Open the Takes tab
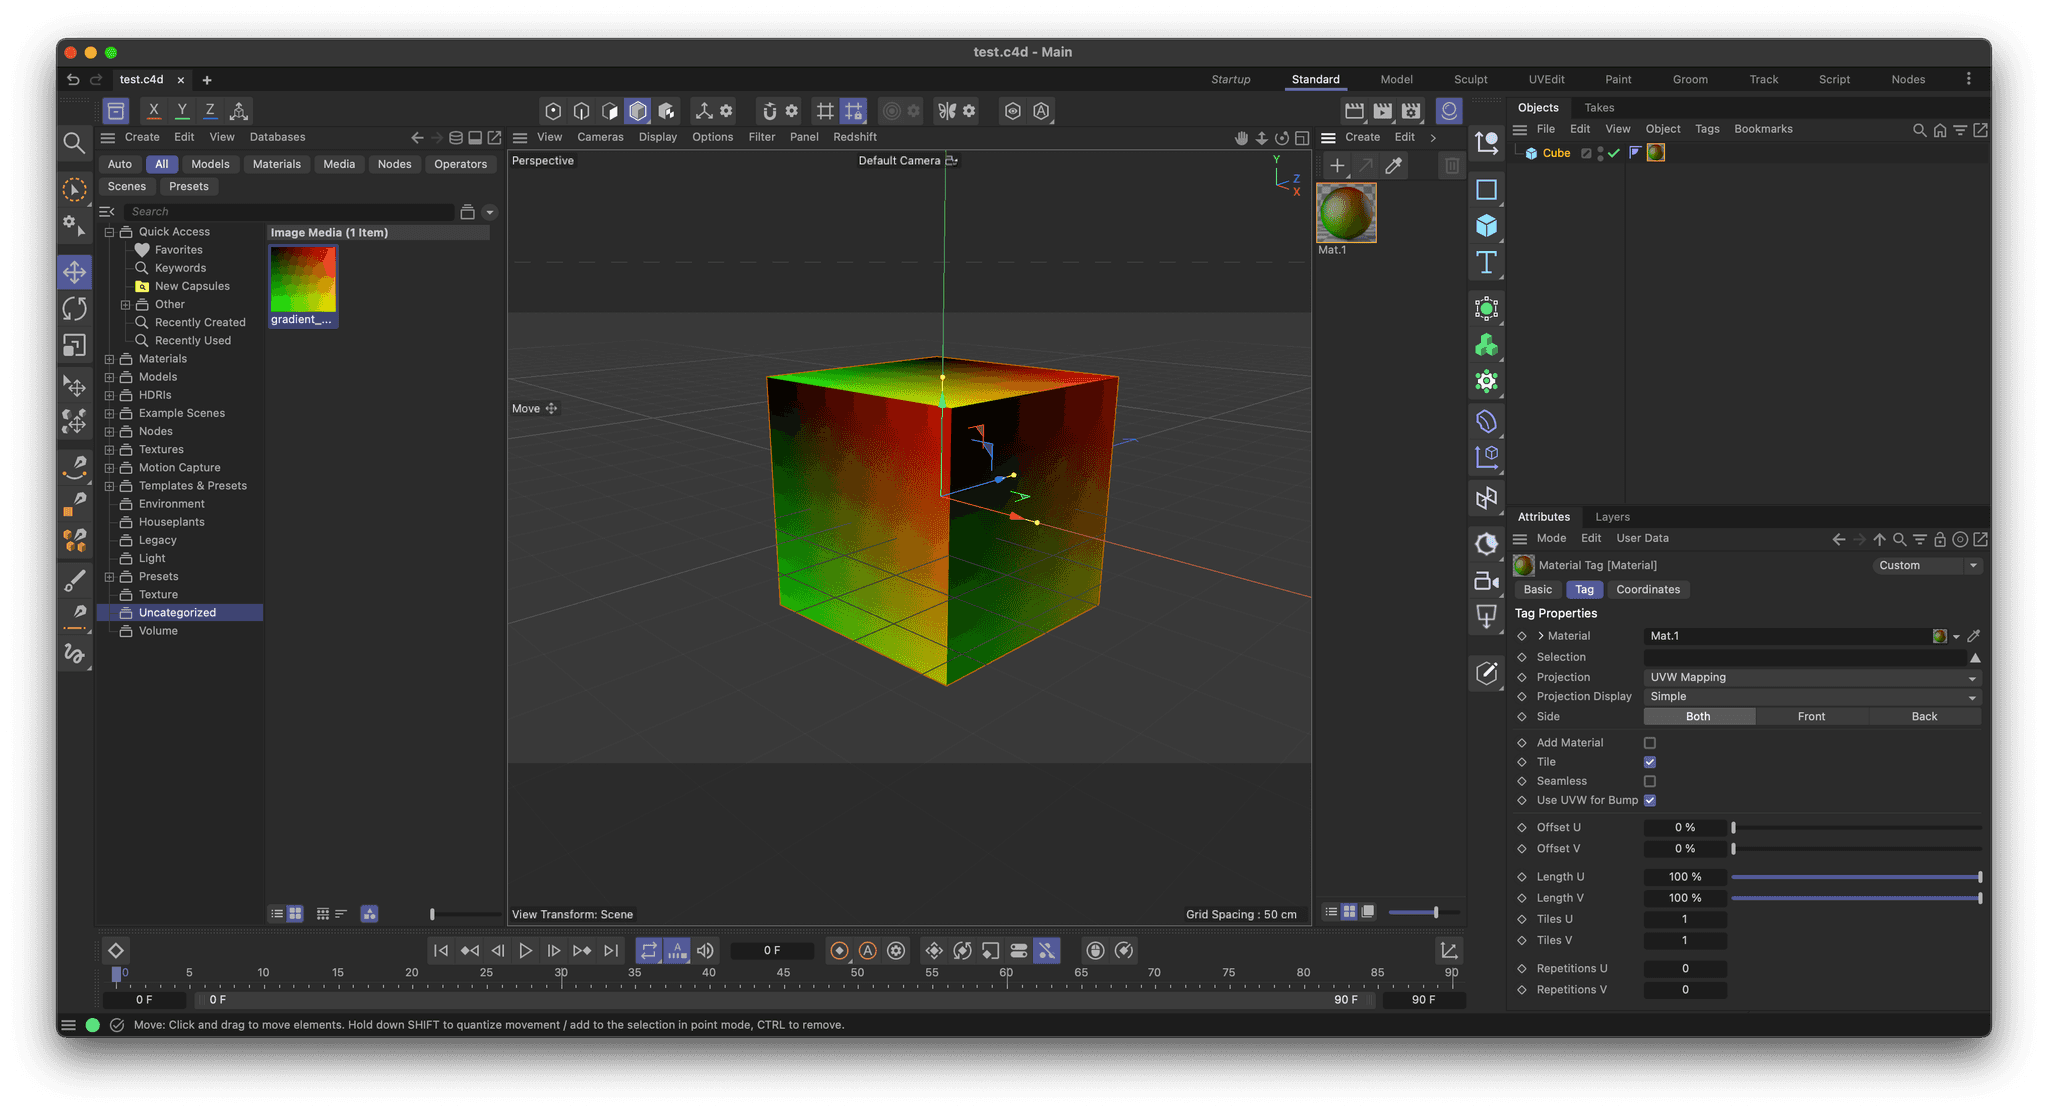The width and height of the screenshot is (2048, 1112). tap(1599, 108)
